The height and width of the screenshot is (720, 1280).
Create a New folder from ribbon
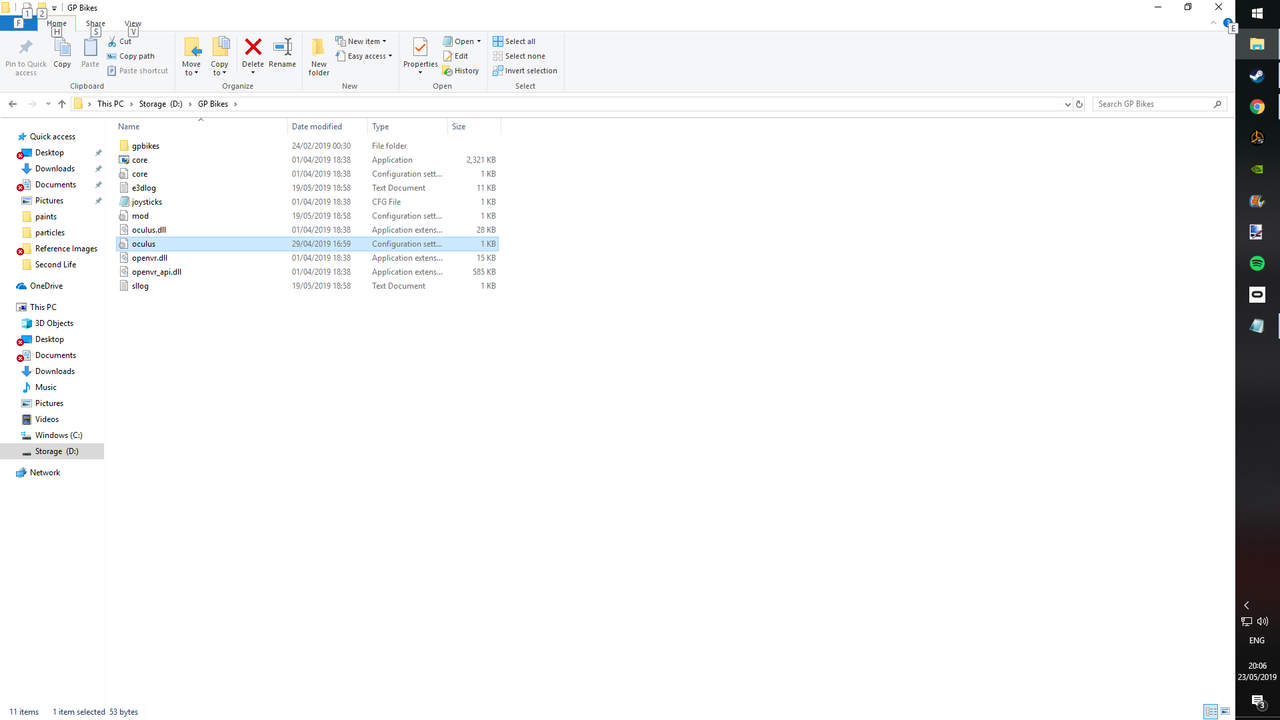tap(319, 56)
